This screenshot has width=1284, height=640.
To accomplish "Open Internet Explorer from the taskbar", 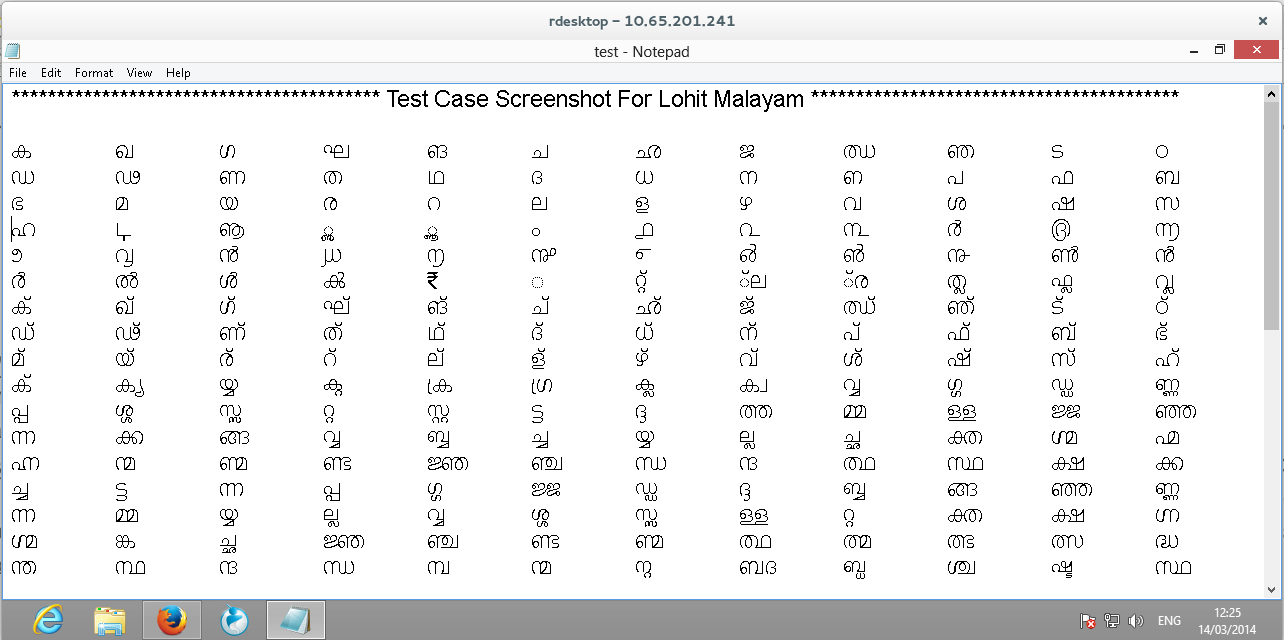I will (47, 621).
